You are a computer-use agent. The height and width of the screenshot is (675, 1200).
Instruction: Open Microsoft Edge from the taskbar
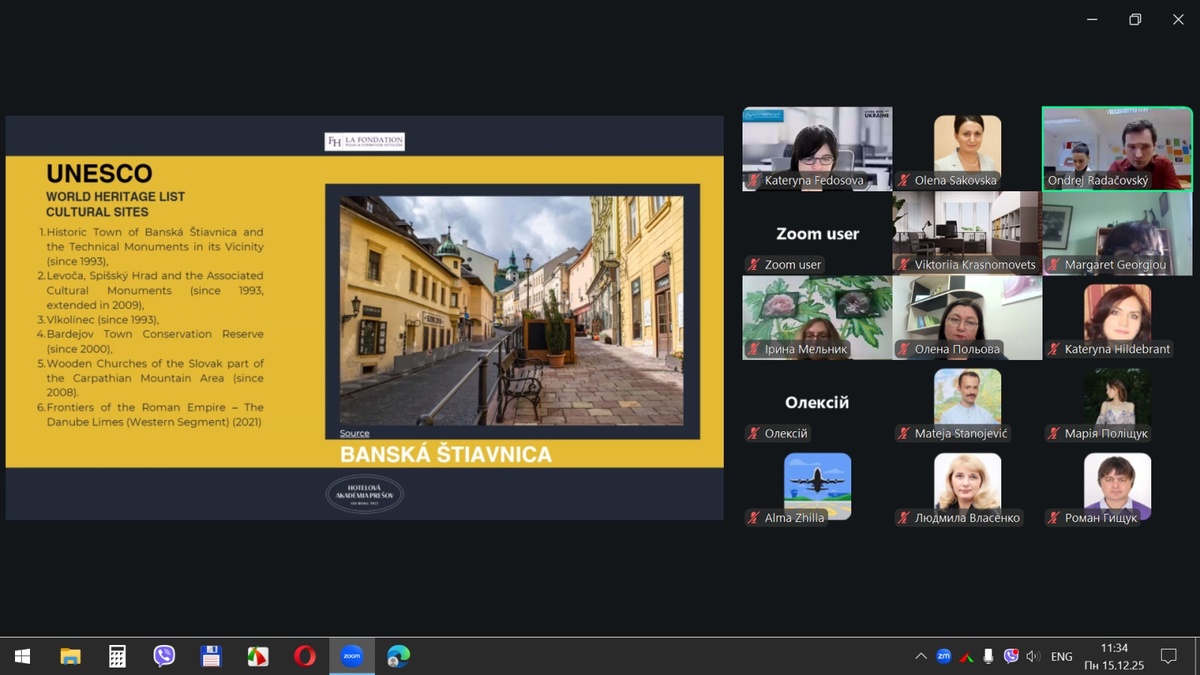398,656
